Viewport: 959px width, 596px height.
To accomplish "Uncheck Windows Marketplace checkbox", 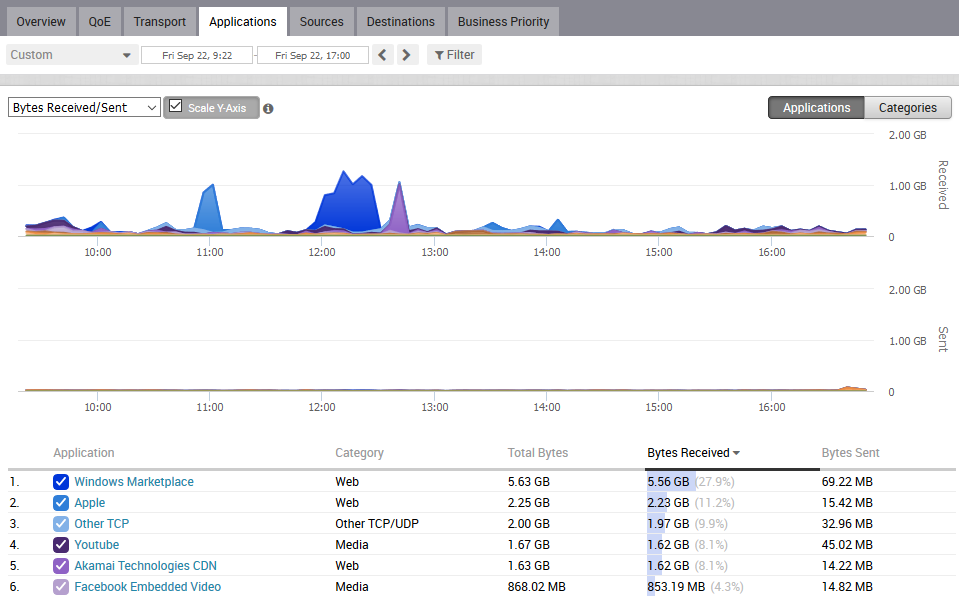I will click(61, 482).
